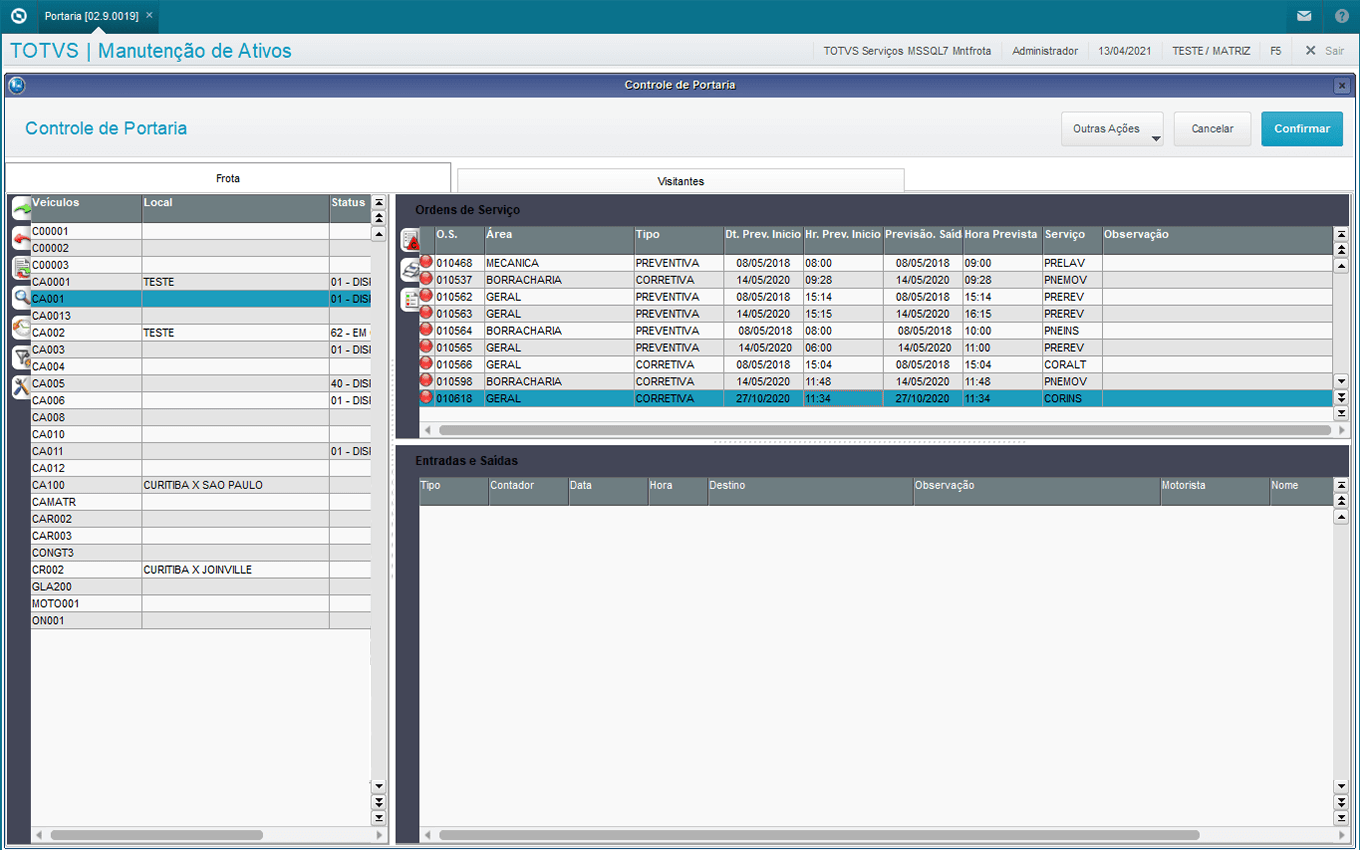Viewport: 1360px width, 850px height.
Task: Click the green arrow vehicle entry icon
Action: [21, 208]
